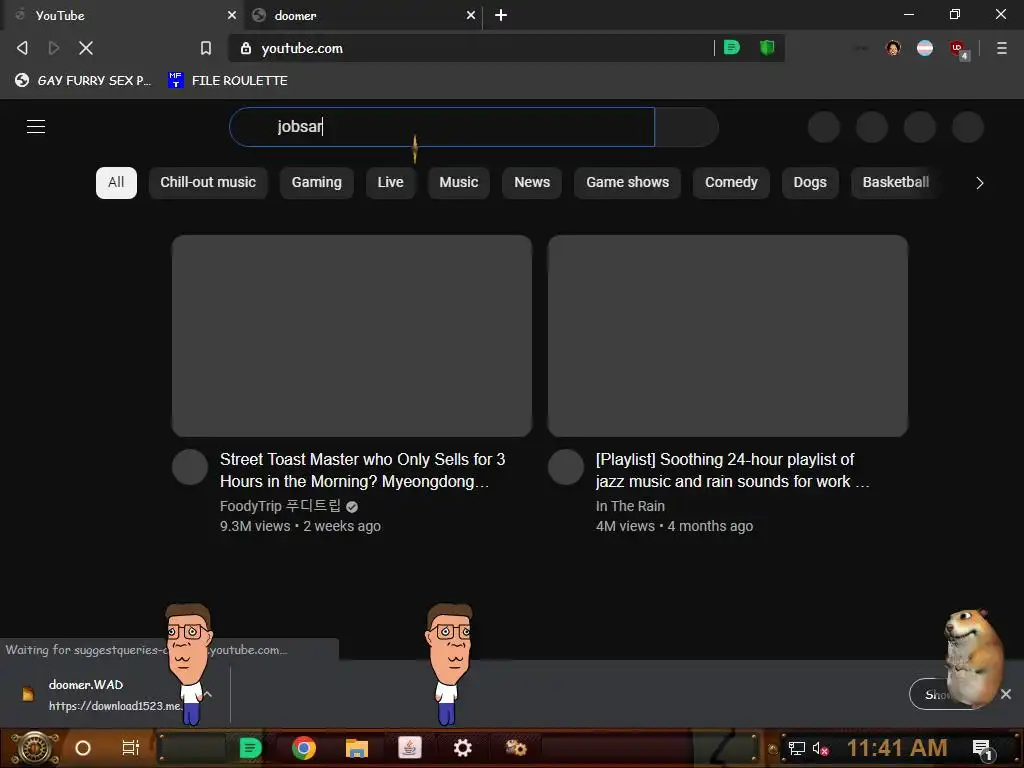Image resolution: width=1024 pixels, height=768 pixels.
Task: Select the Comedy chip
Action: pos(731,182)
